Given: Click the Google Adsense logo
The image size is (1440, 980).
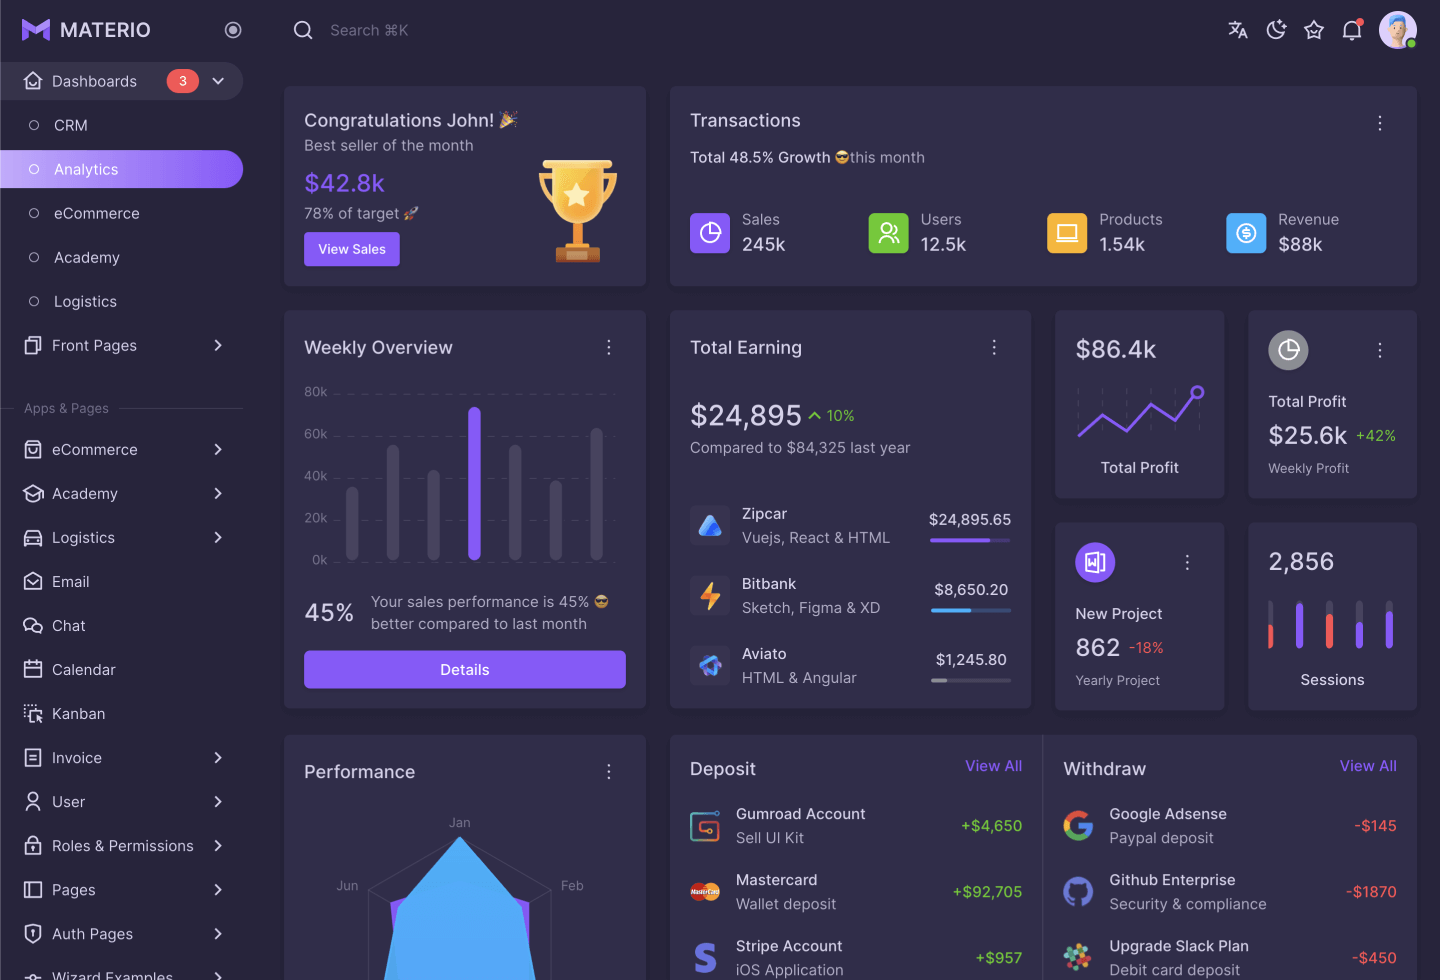Looking at the screenshot, I should [1078, 826].
